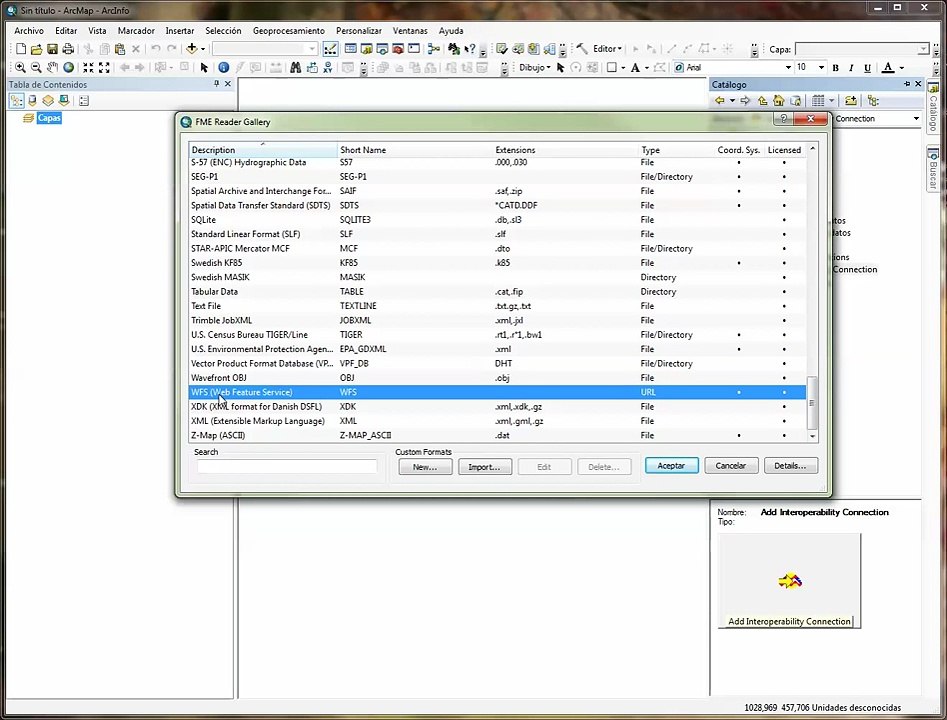Open the Personalizar menu
This screenshot has height=720, width=947.
tap(359, 30)
